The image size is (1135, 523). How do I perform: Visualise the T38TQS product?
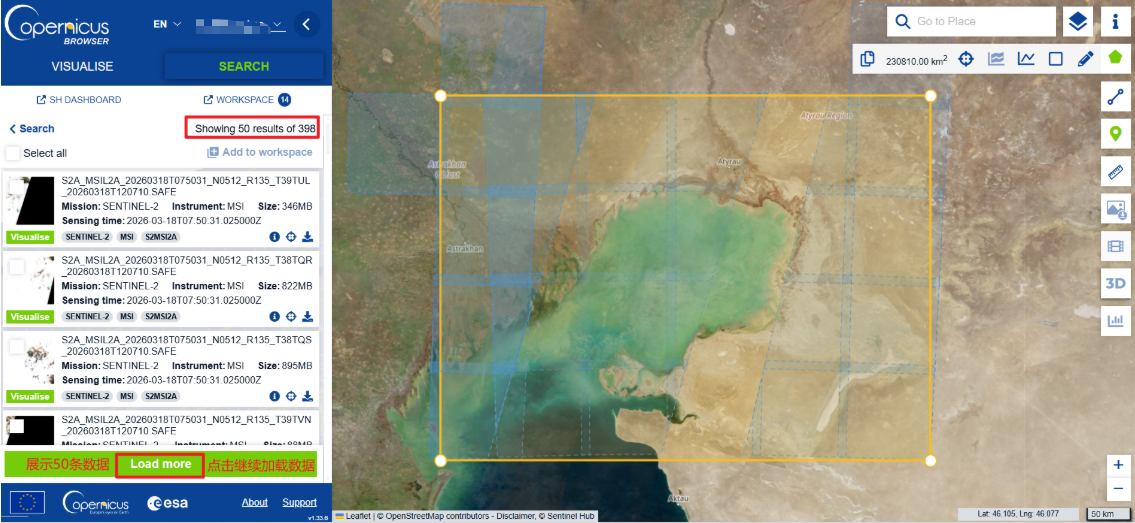point(30,396)
